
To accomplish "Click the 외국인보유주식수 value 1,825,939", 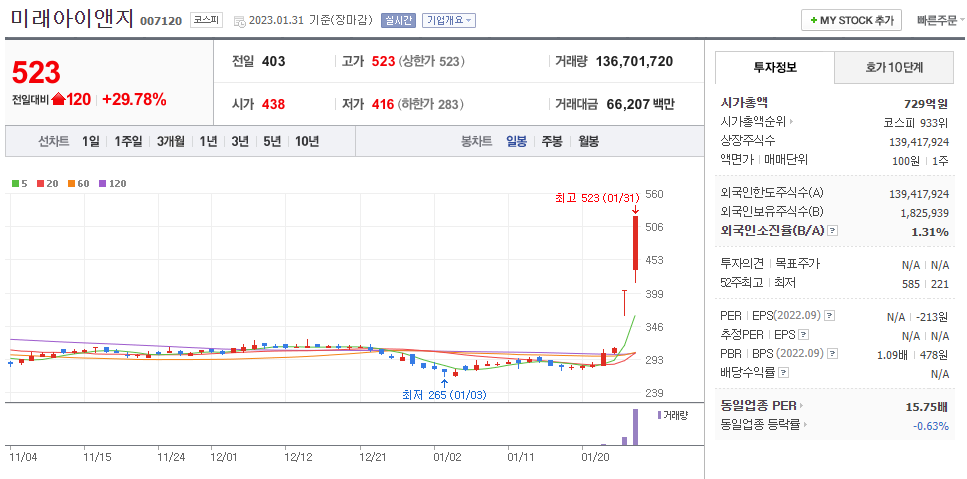I will tap(923, 213).
